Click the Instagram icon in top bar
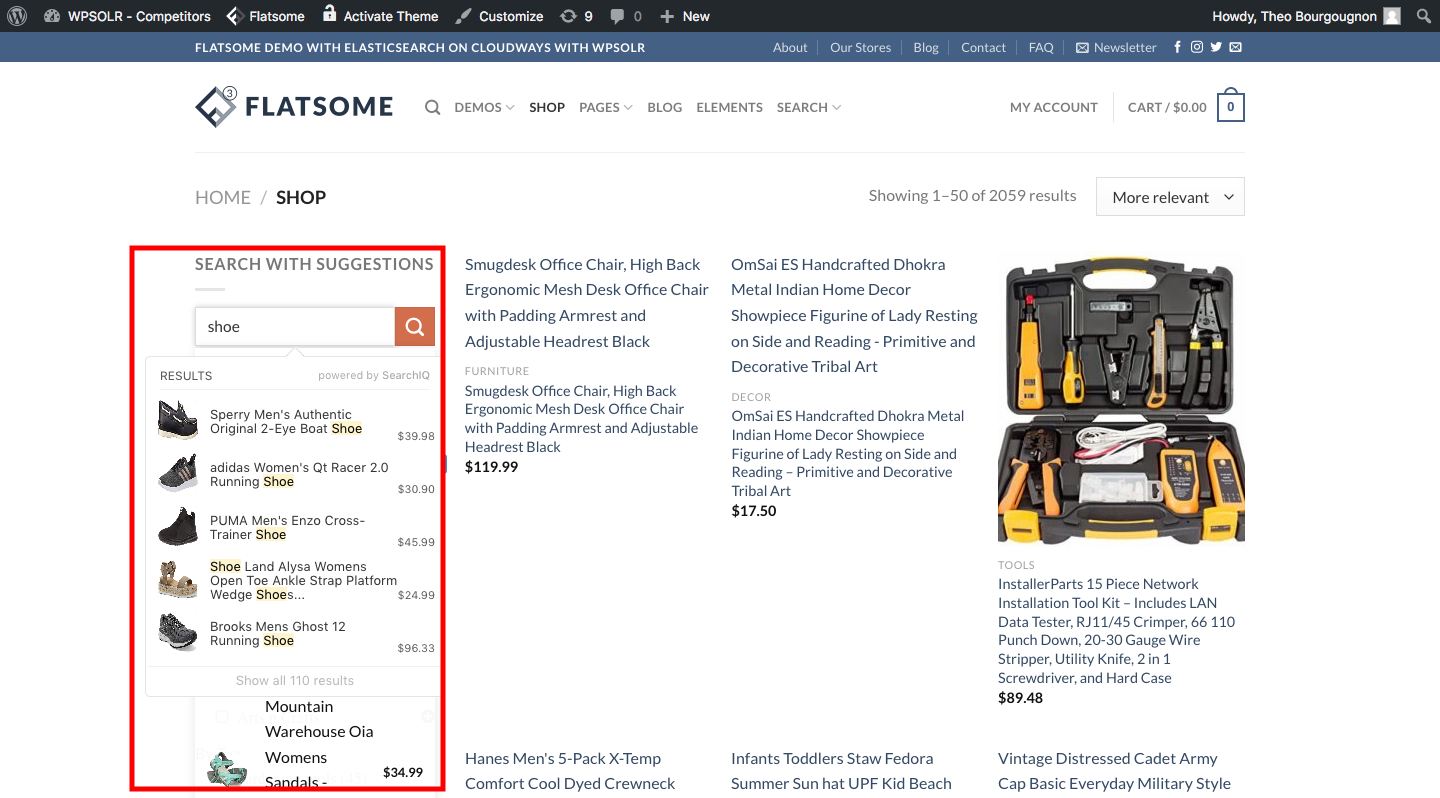The height and width of the screenshot is (798, 1440). 1196,47
